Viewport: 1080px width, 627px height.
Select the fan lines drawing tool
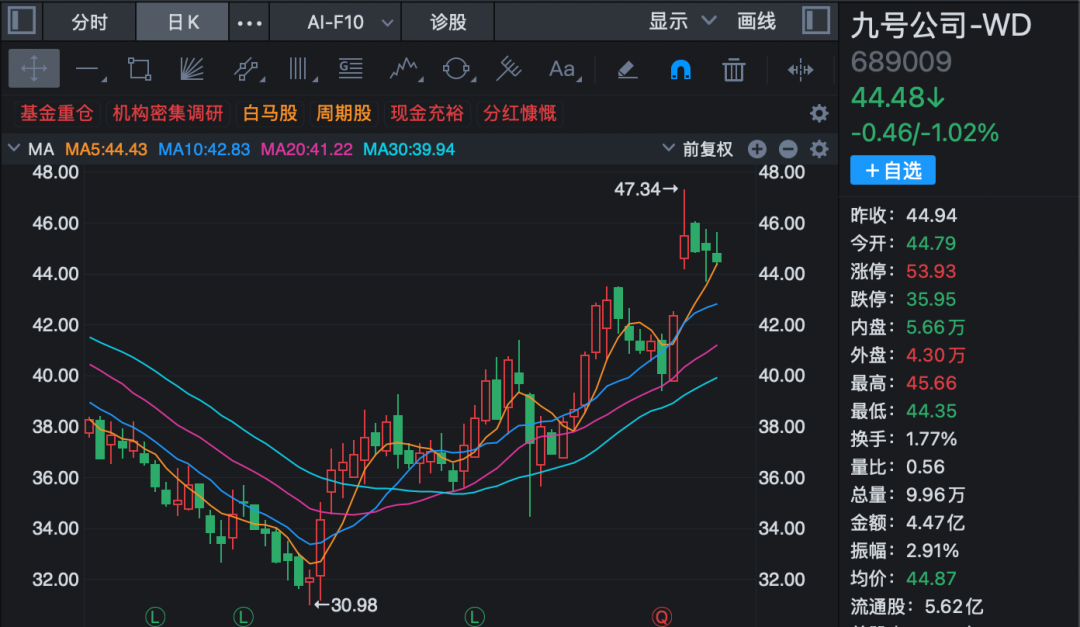191,69
